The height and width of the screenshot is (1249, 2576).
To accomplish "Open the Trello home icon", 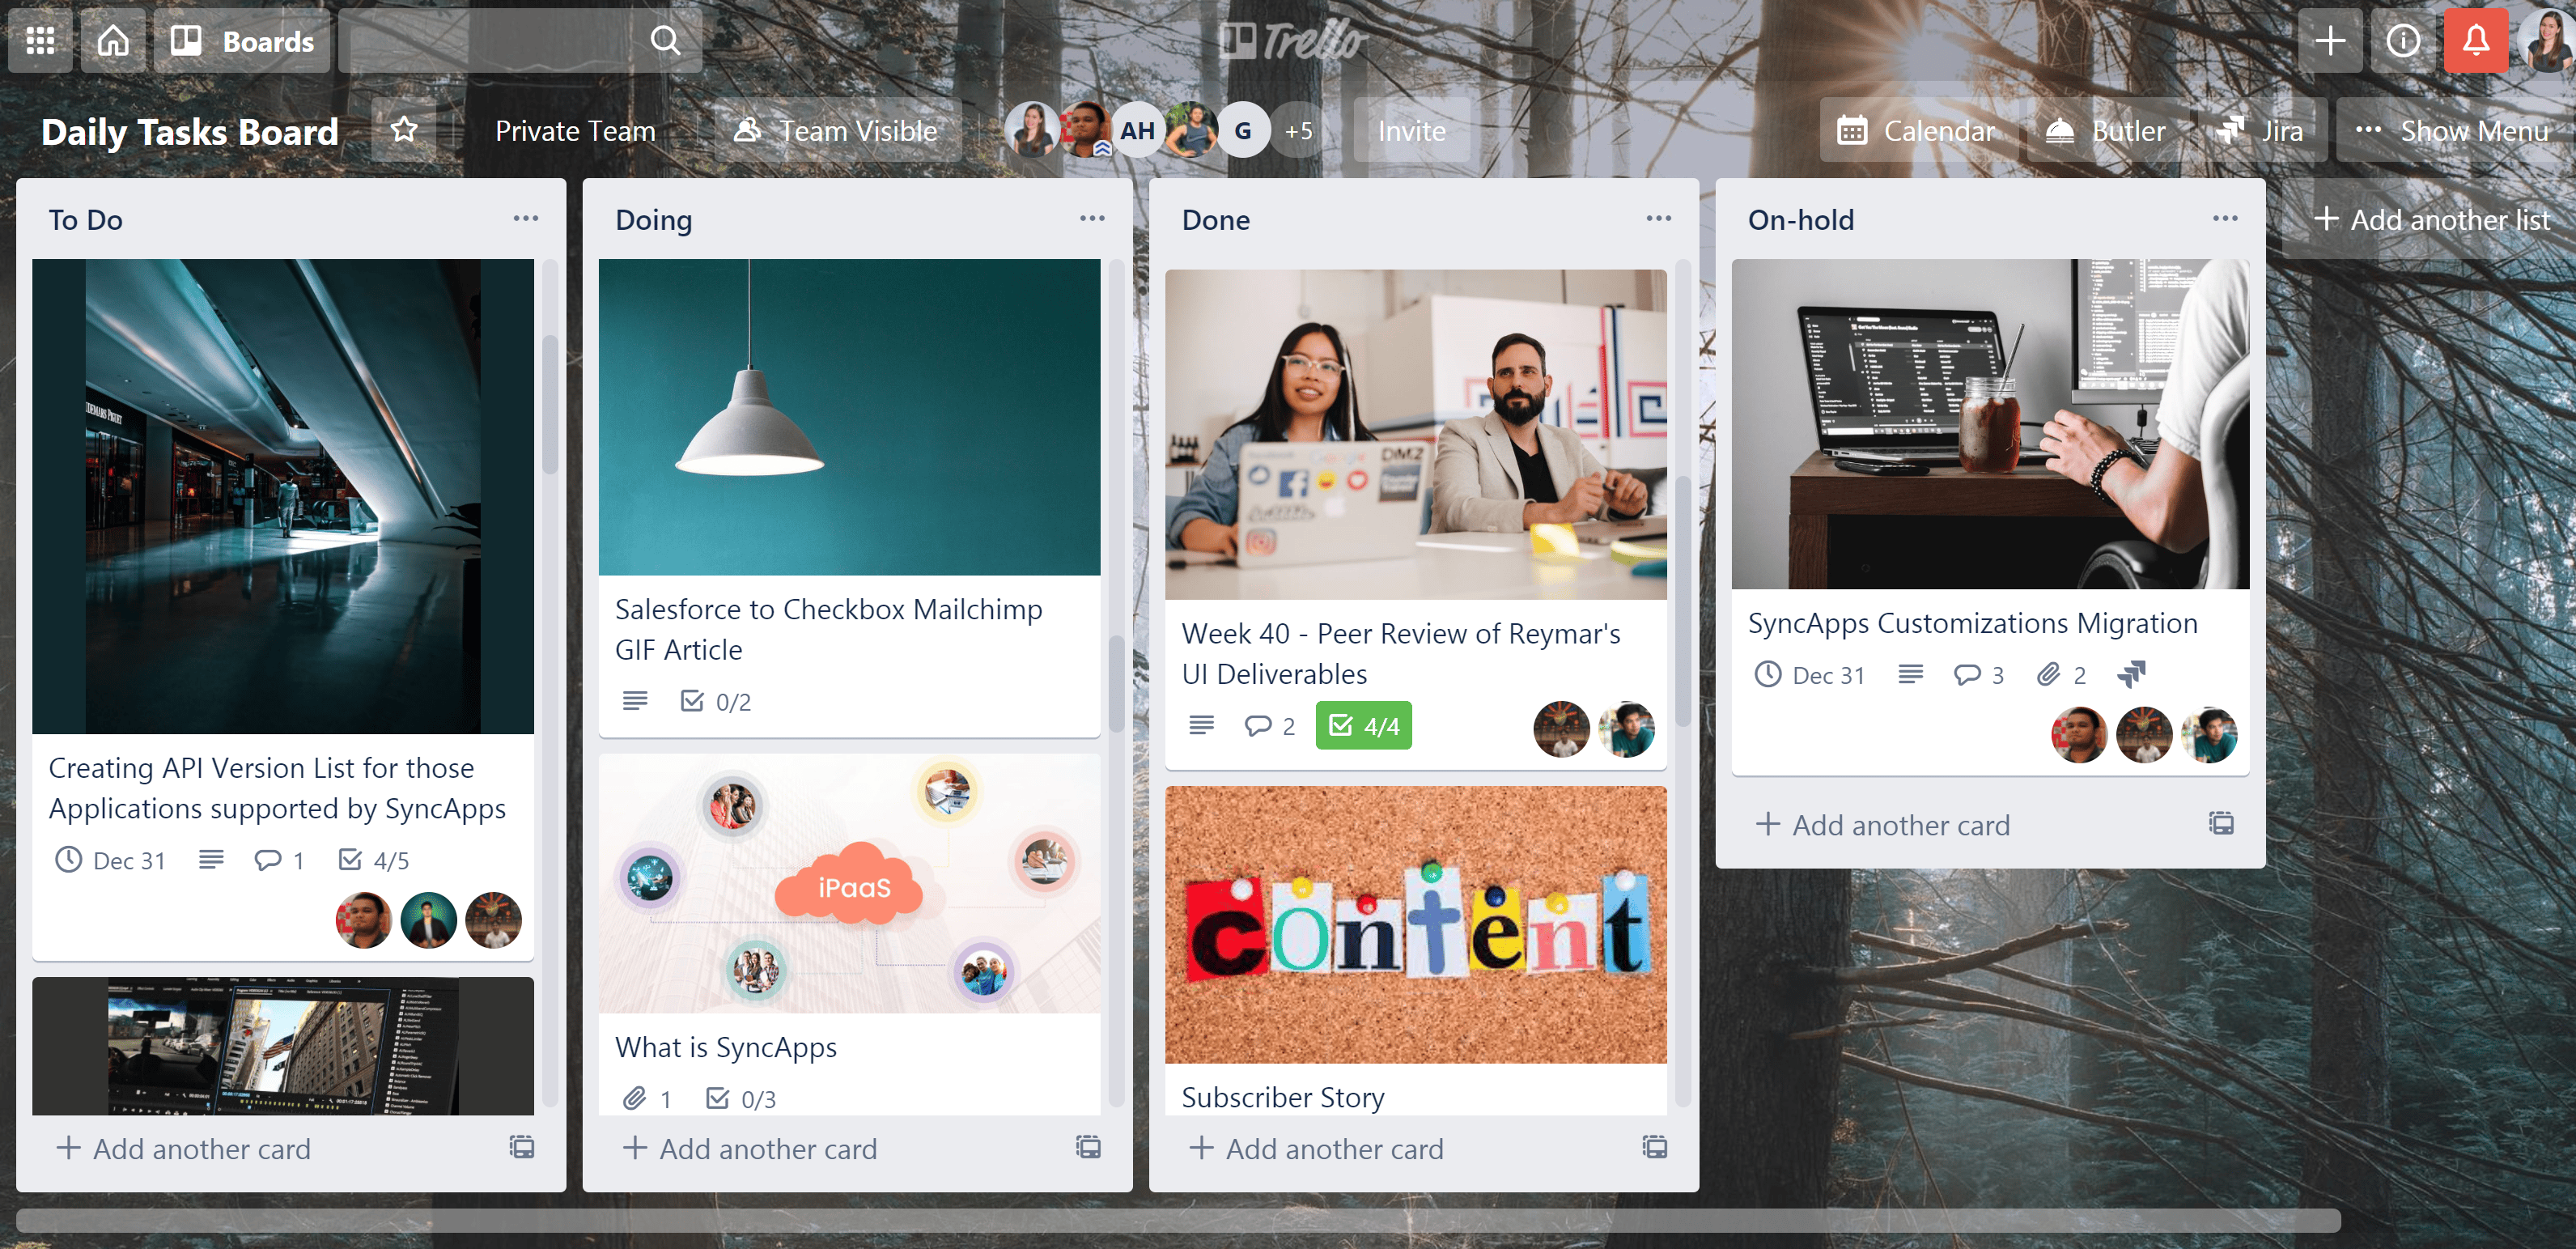I will pos(112,40).
